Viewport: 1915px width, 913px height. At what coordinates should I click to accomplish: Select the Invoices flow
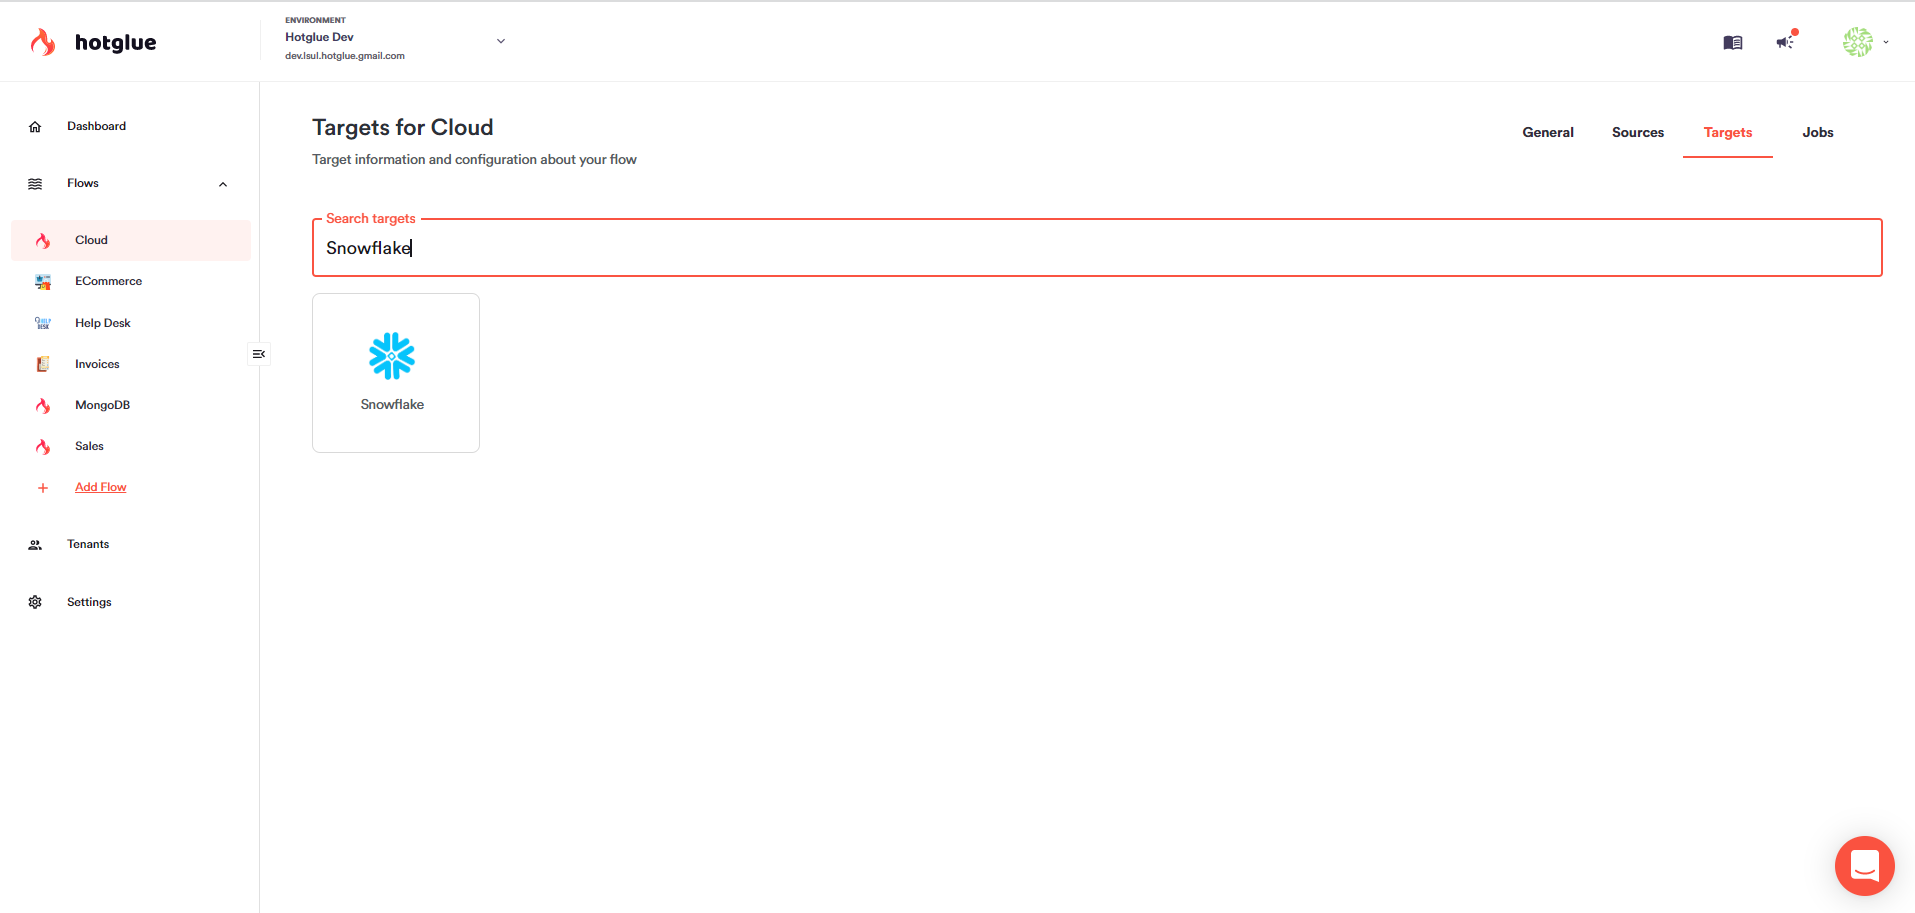[97, 364]
